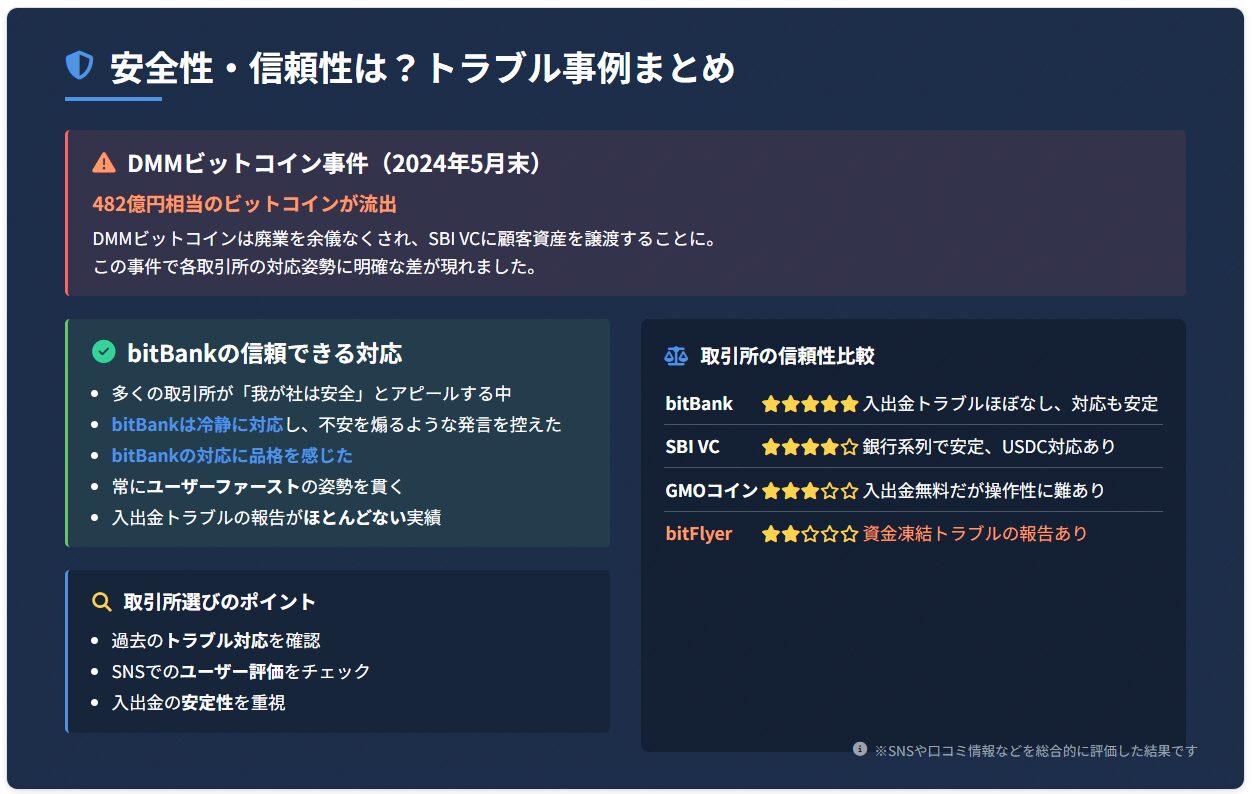Click the orange warning triangle icon

[104, 163]
